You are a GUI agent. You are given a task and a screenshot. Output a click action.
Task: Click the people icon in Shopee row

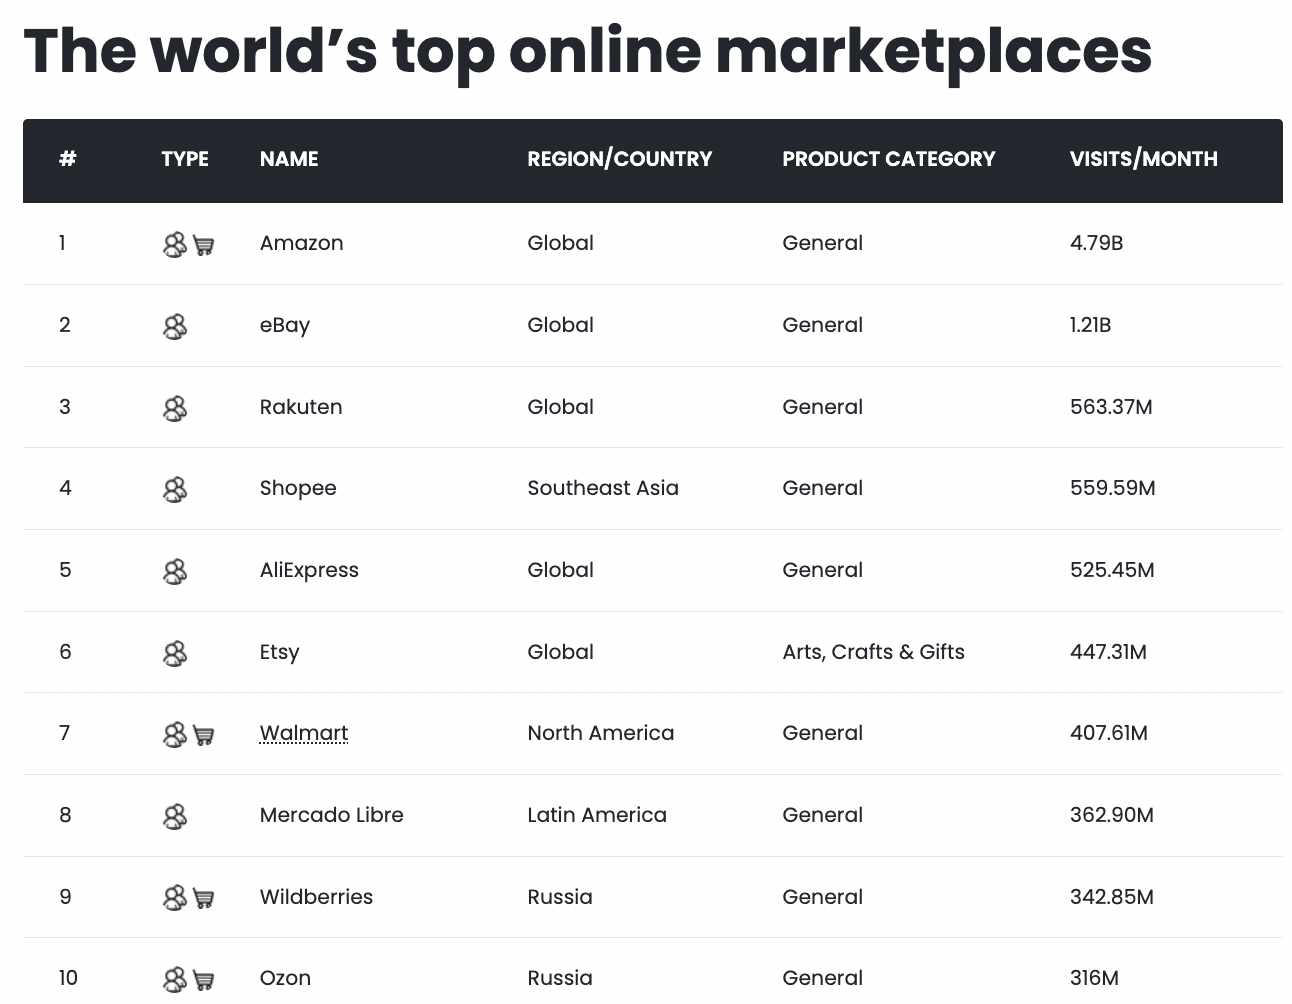[x=175, y=489]
